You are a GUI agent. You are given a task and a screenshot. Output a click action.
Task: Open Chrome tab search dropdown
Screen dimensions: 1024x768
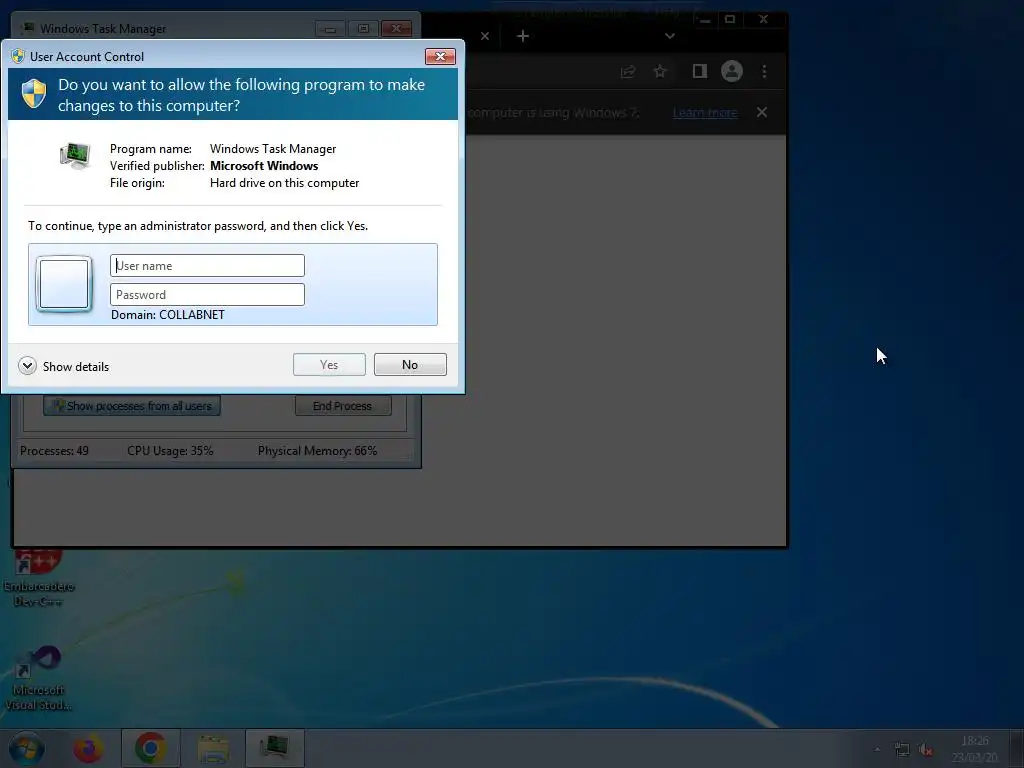[x=669, y=36]
